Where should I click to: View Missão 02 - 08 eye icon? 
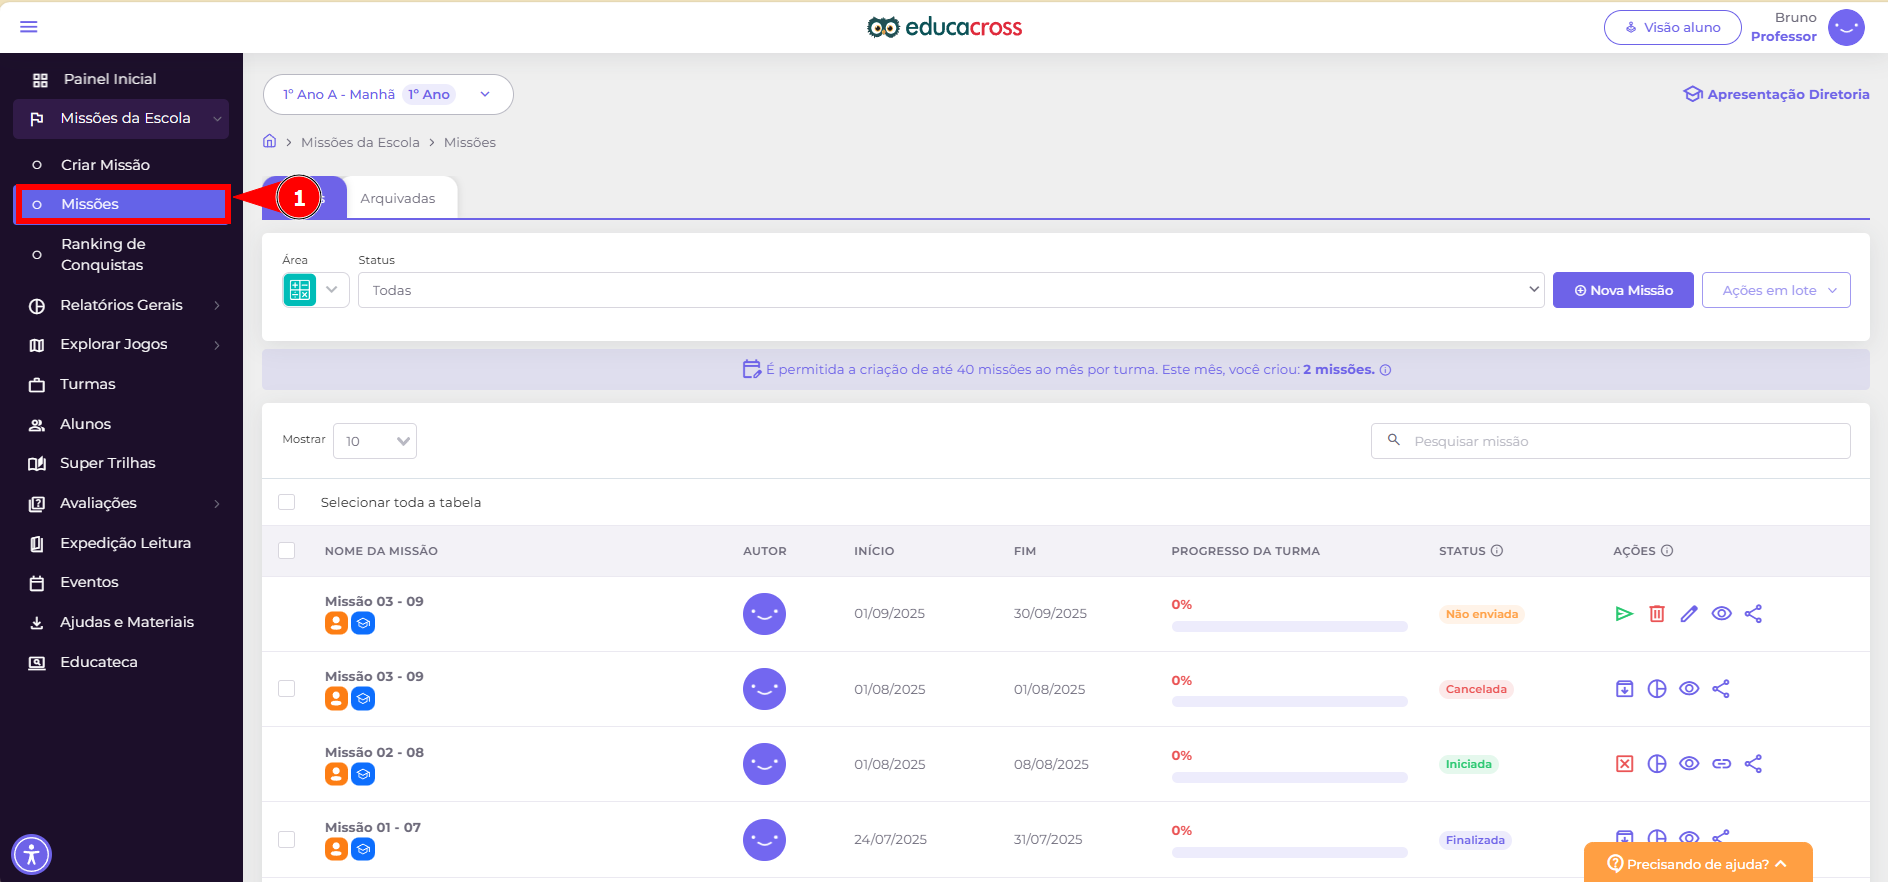click(x=1689, y=764)
